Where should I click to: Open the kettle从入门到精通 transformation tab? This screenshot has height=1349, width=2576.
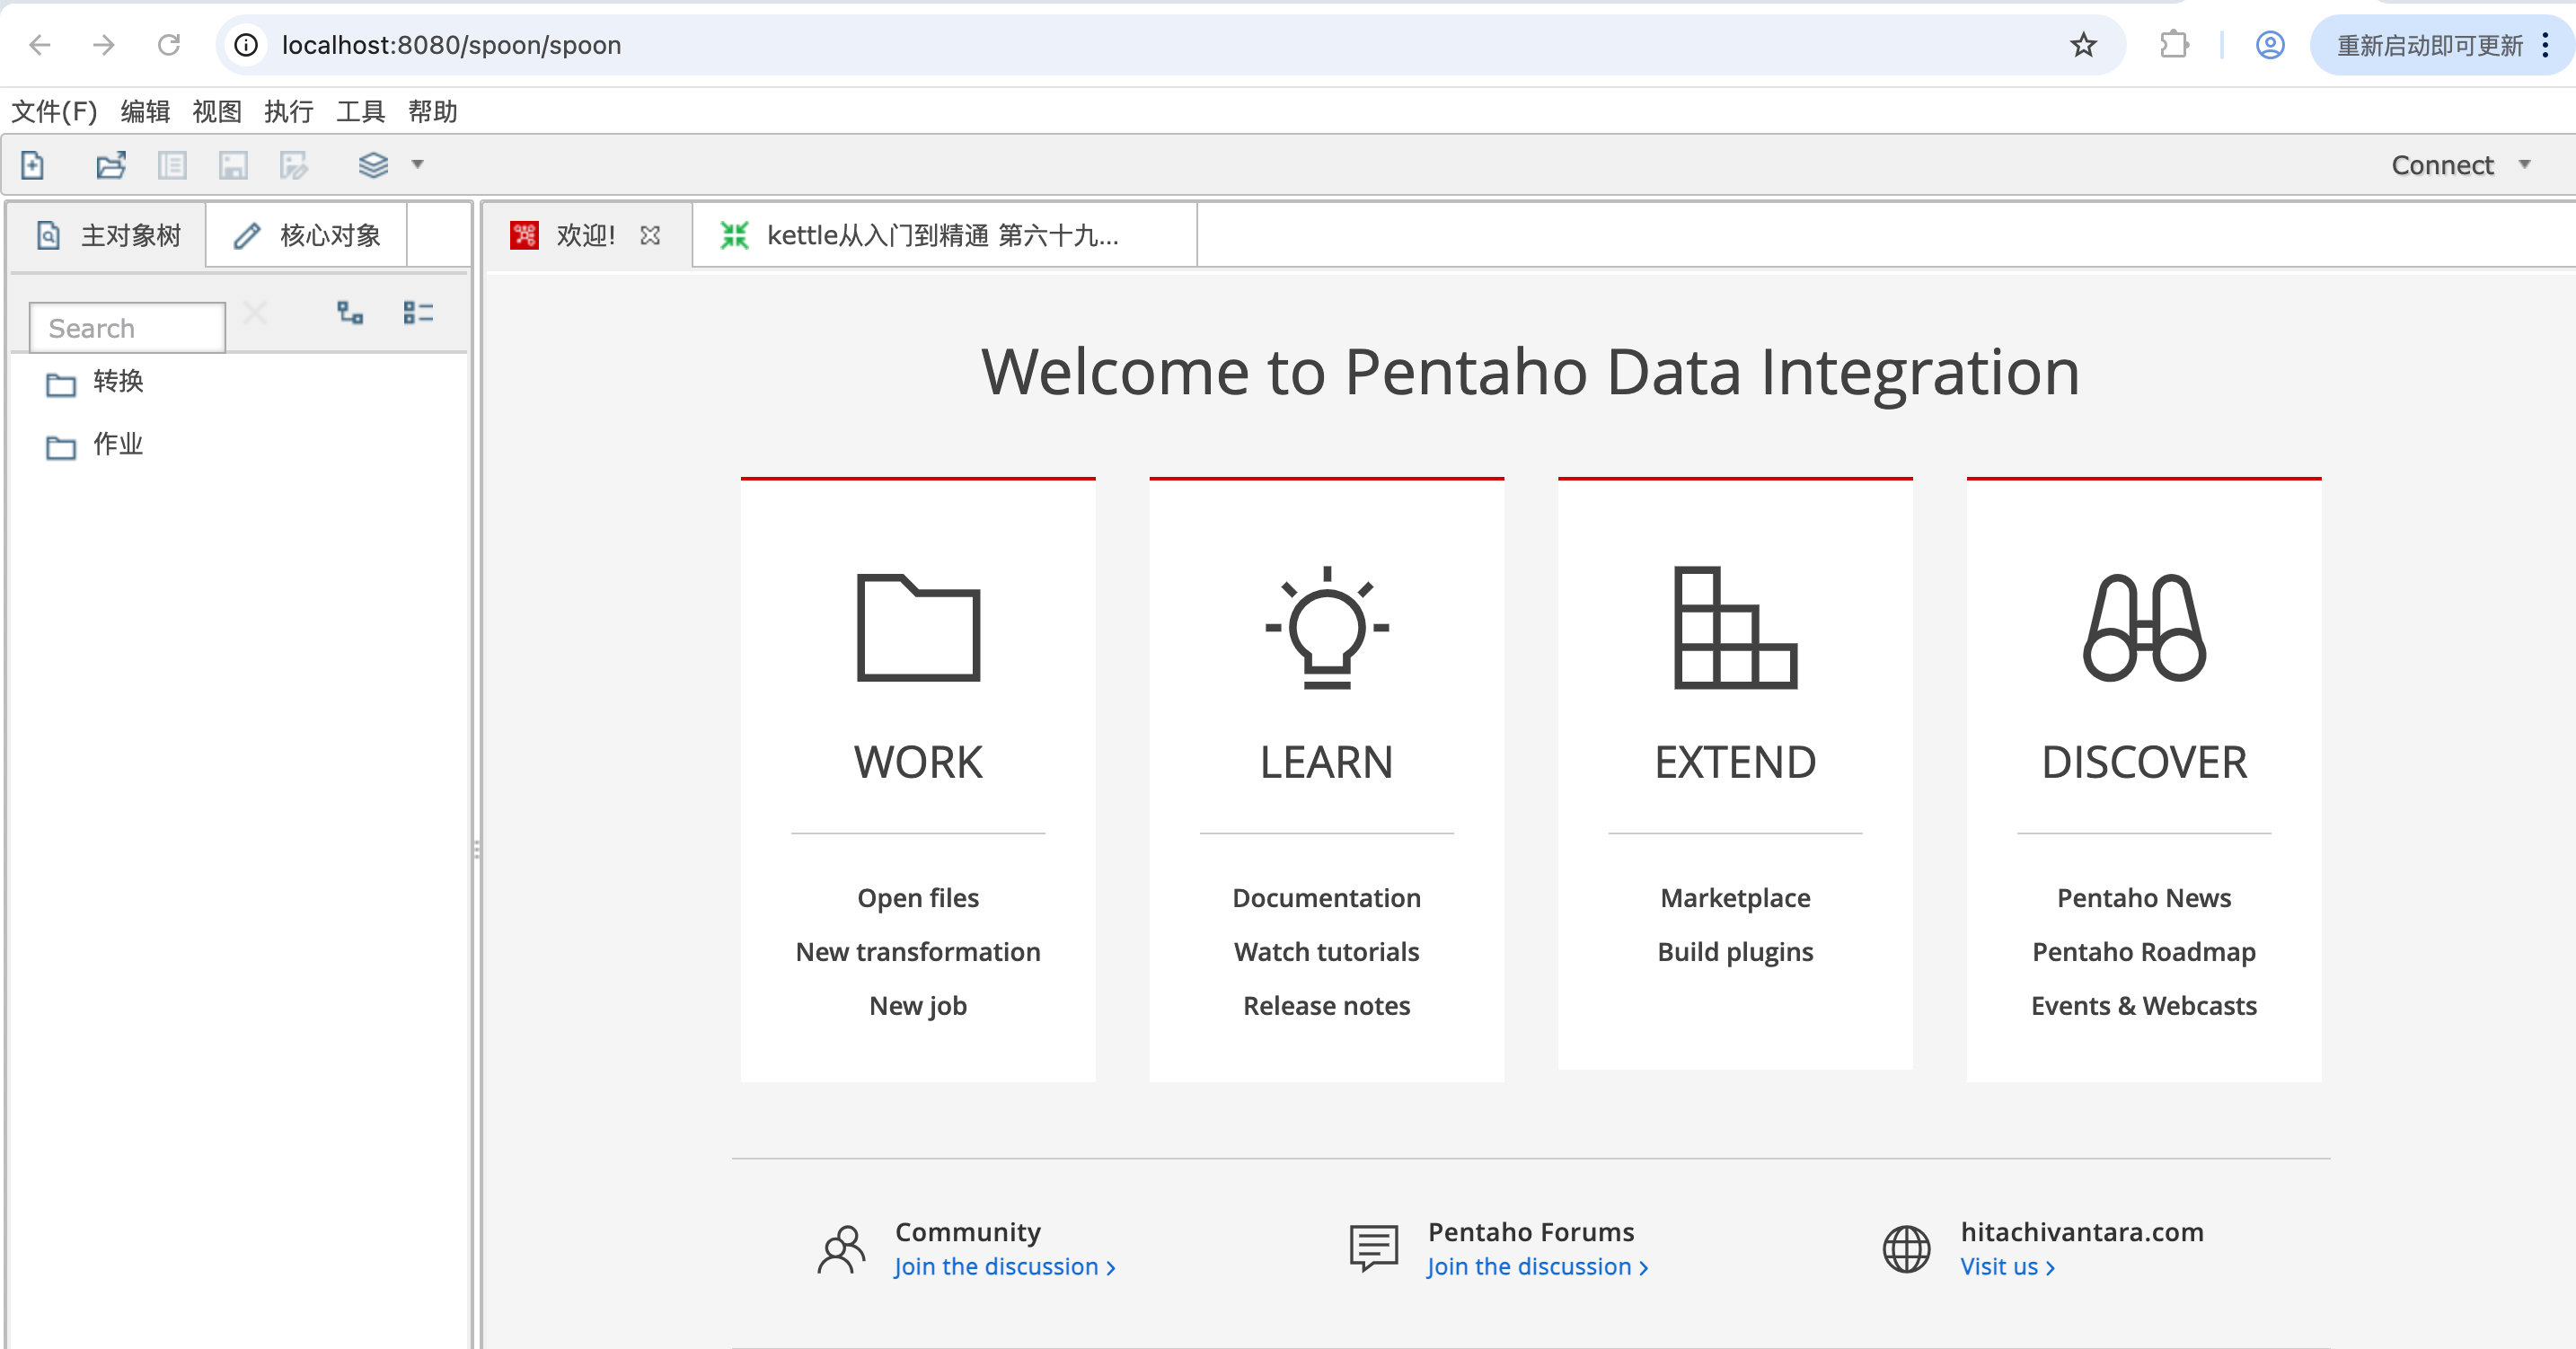pos(940,236)
